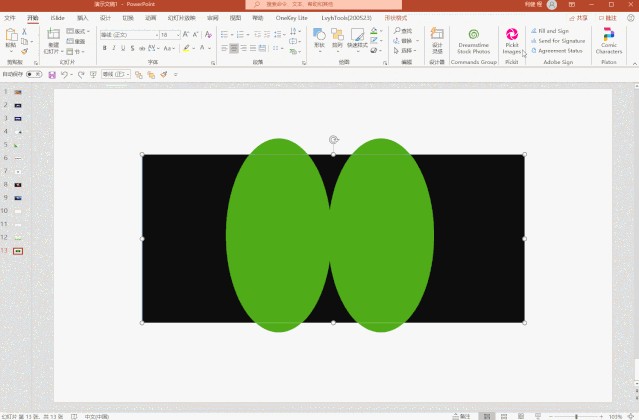This screenshot has width=639, height=420.
Task: Click Send for Signature
Action: (x=560, y=40)
